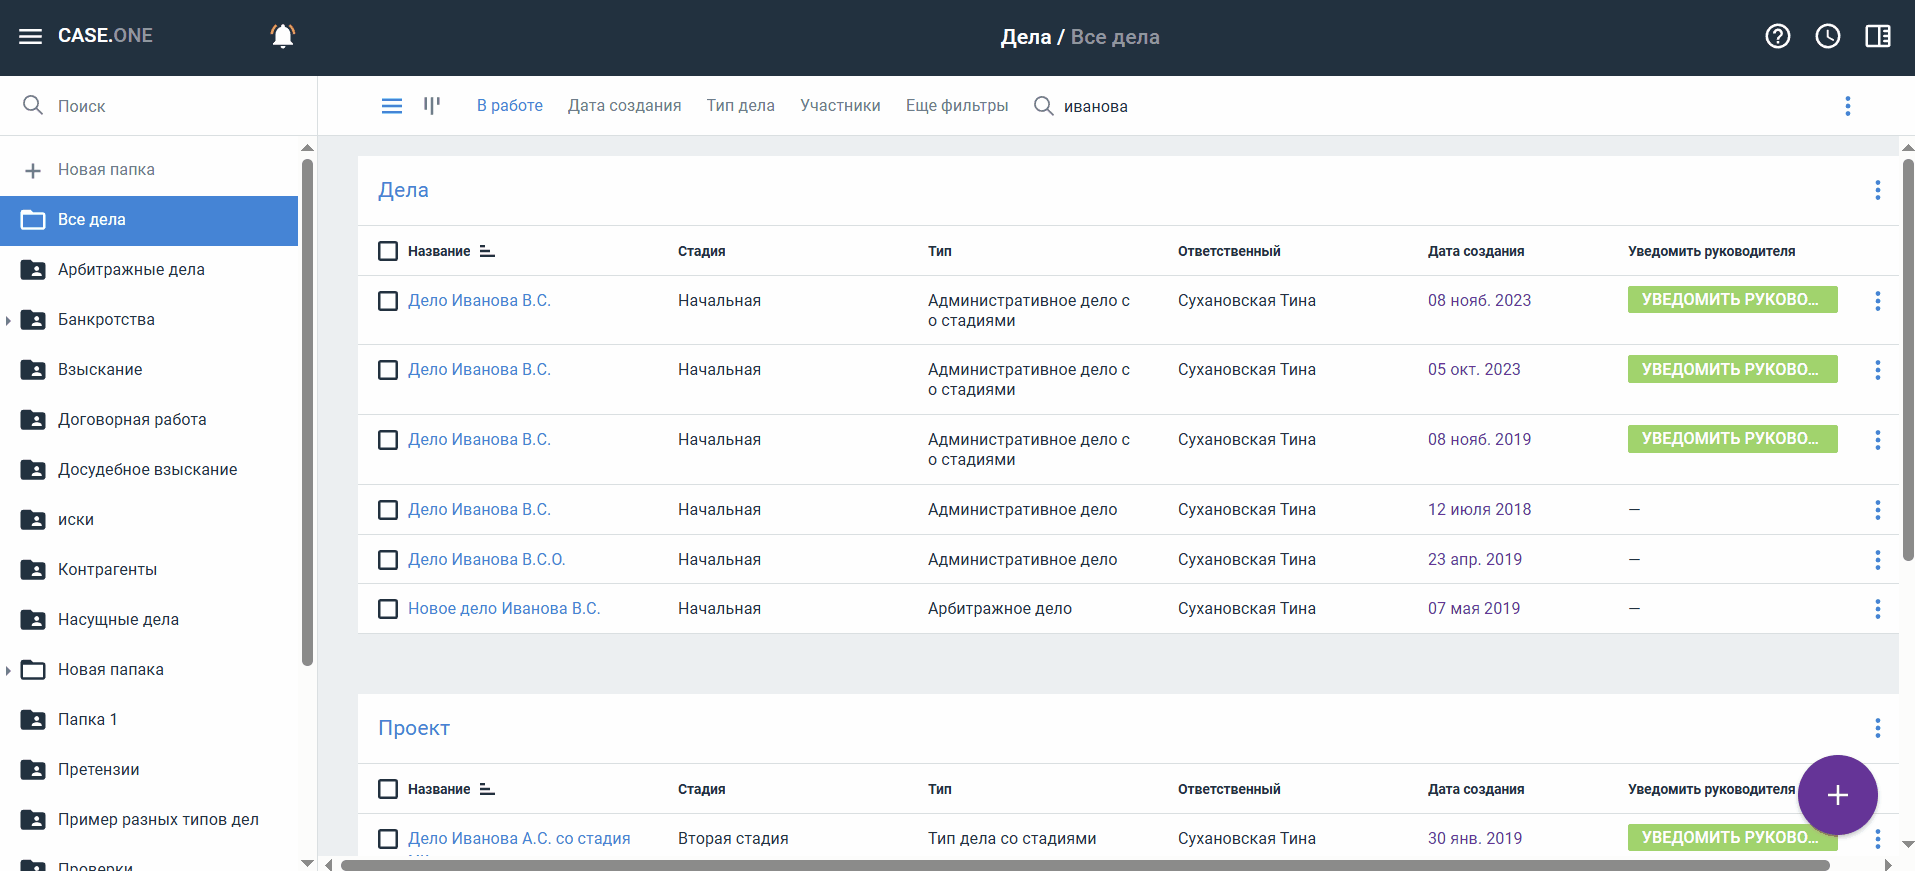Viewport: 1915px width, 871px height.
Task: Check the Дело Иванова А.С. со стадия row
Action: click(x=388, y=839)
